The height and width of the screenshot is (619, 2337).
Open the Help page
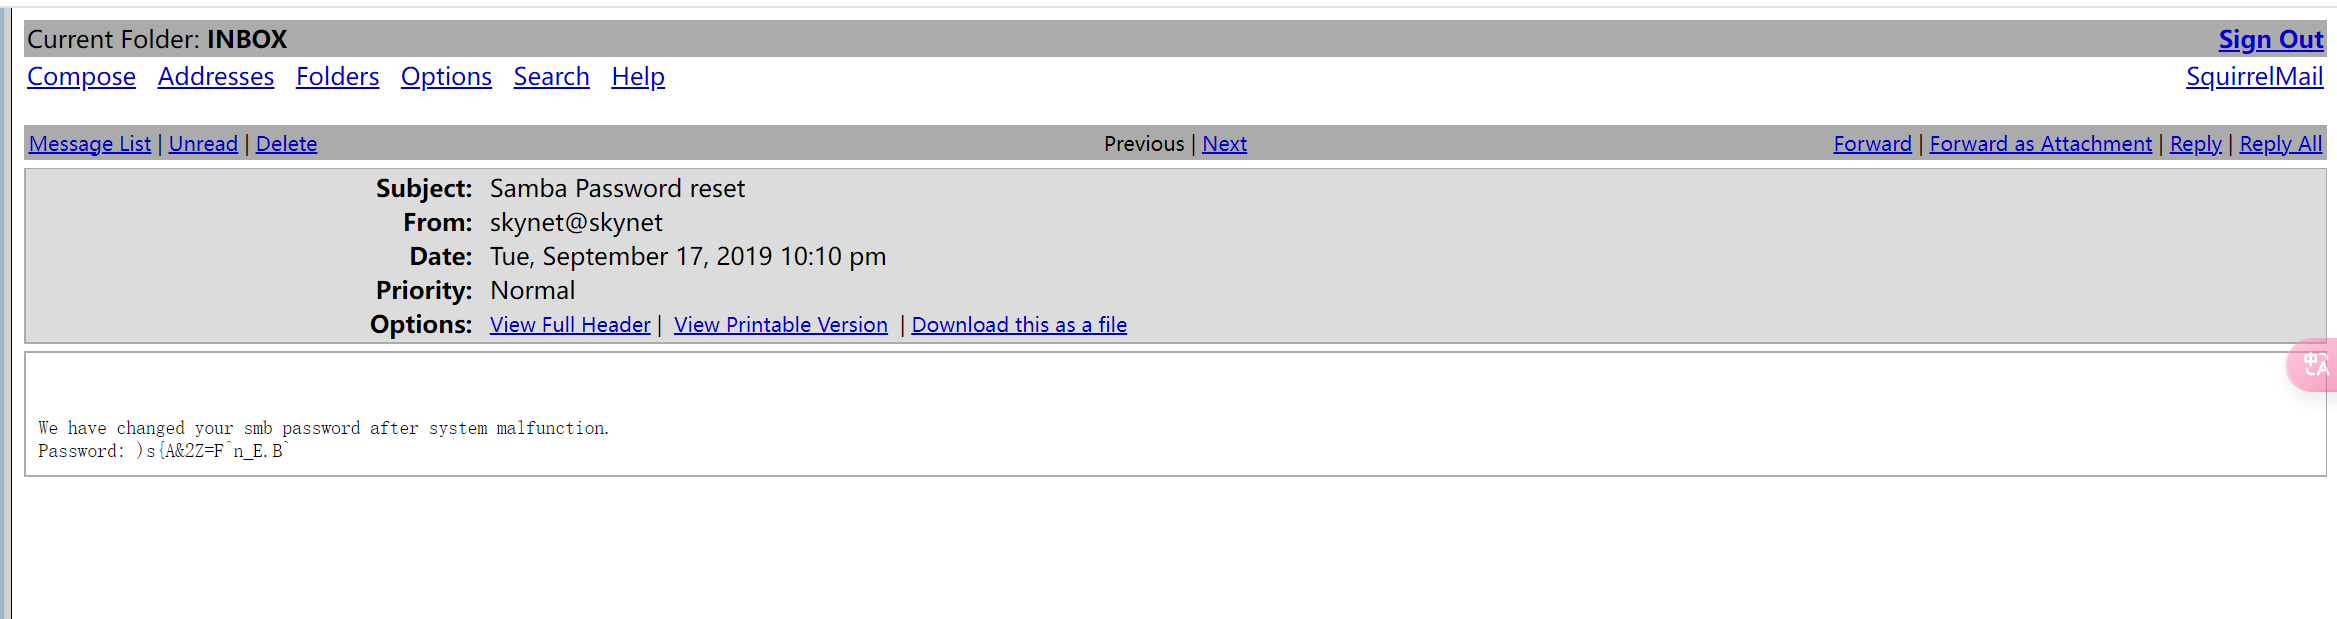click(638, 77)
